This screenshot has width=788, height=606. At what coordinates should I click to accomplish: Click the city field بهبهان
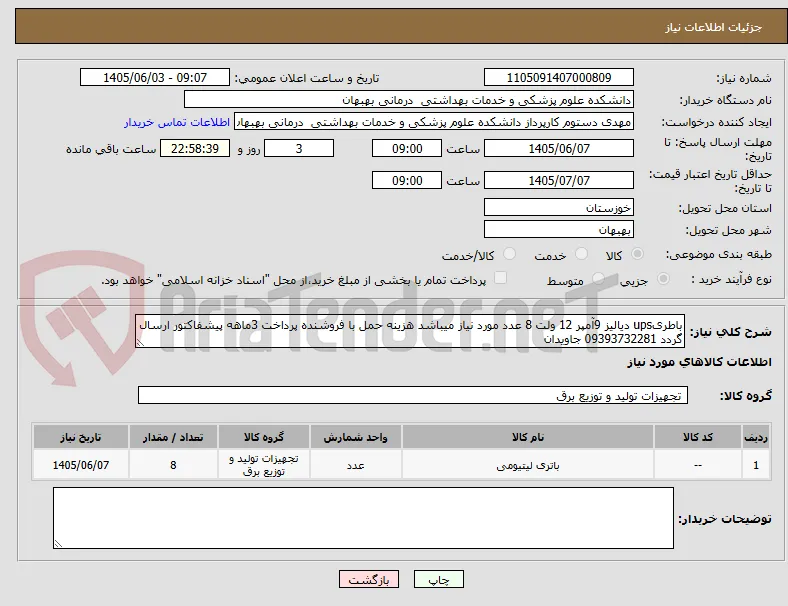click(x=558, y=229)
